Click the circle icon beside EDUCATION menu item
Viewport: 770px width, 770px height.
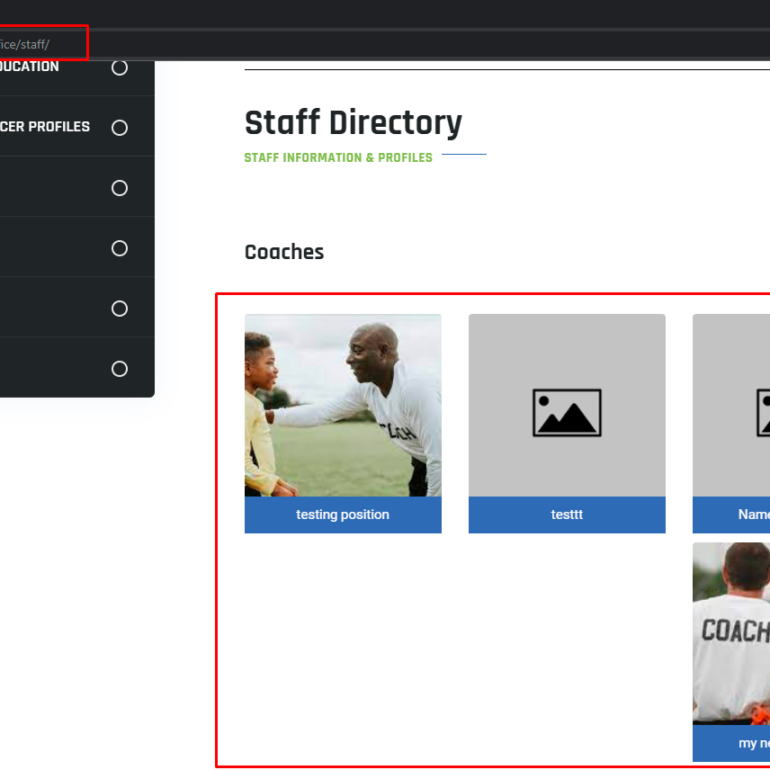(x=119, y=67)
